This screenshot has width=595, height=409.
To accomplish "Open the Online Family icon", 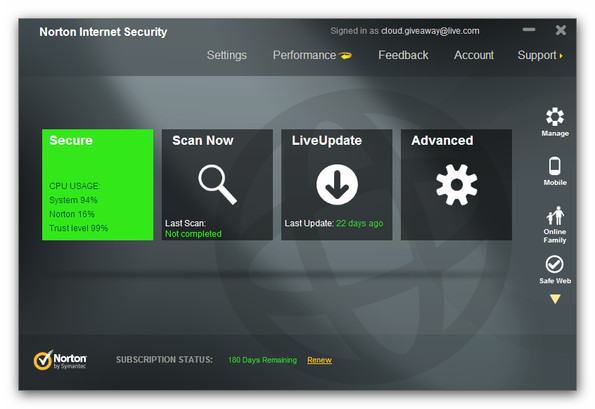I will click(x=555, y=216).
